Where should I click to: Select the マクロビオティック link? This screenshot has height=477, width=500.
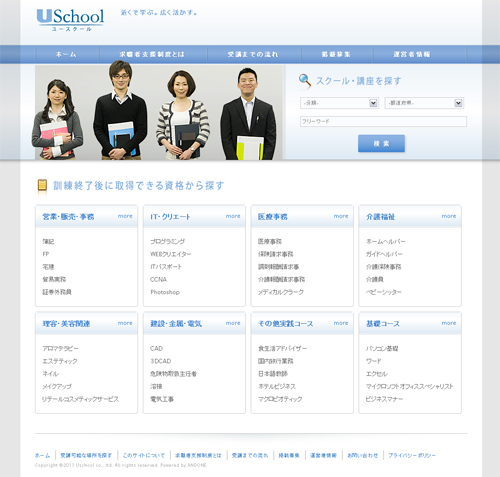[x=280, y=399]
